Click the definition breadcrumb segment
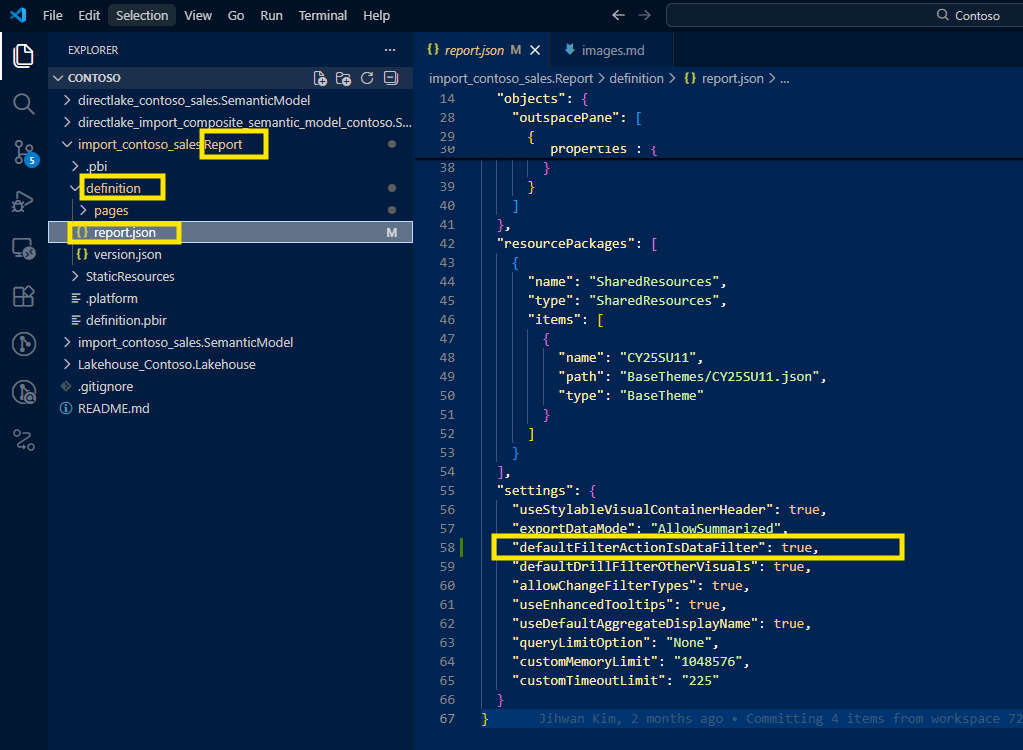This screenshot has width=1023, height=750. coord(636,79)
